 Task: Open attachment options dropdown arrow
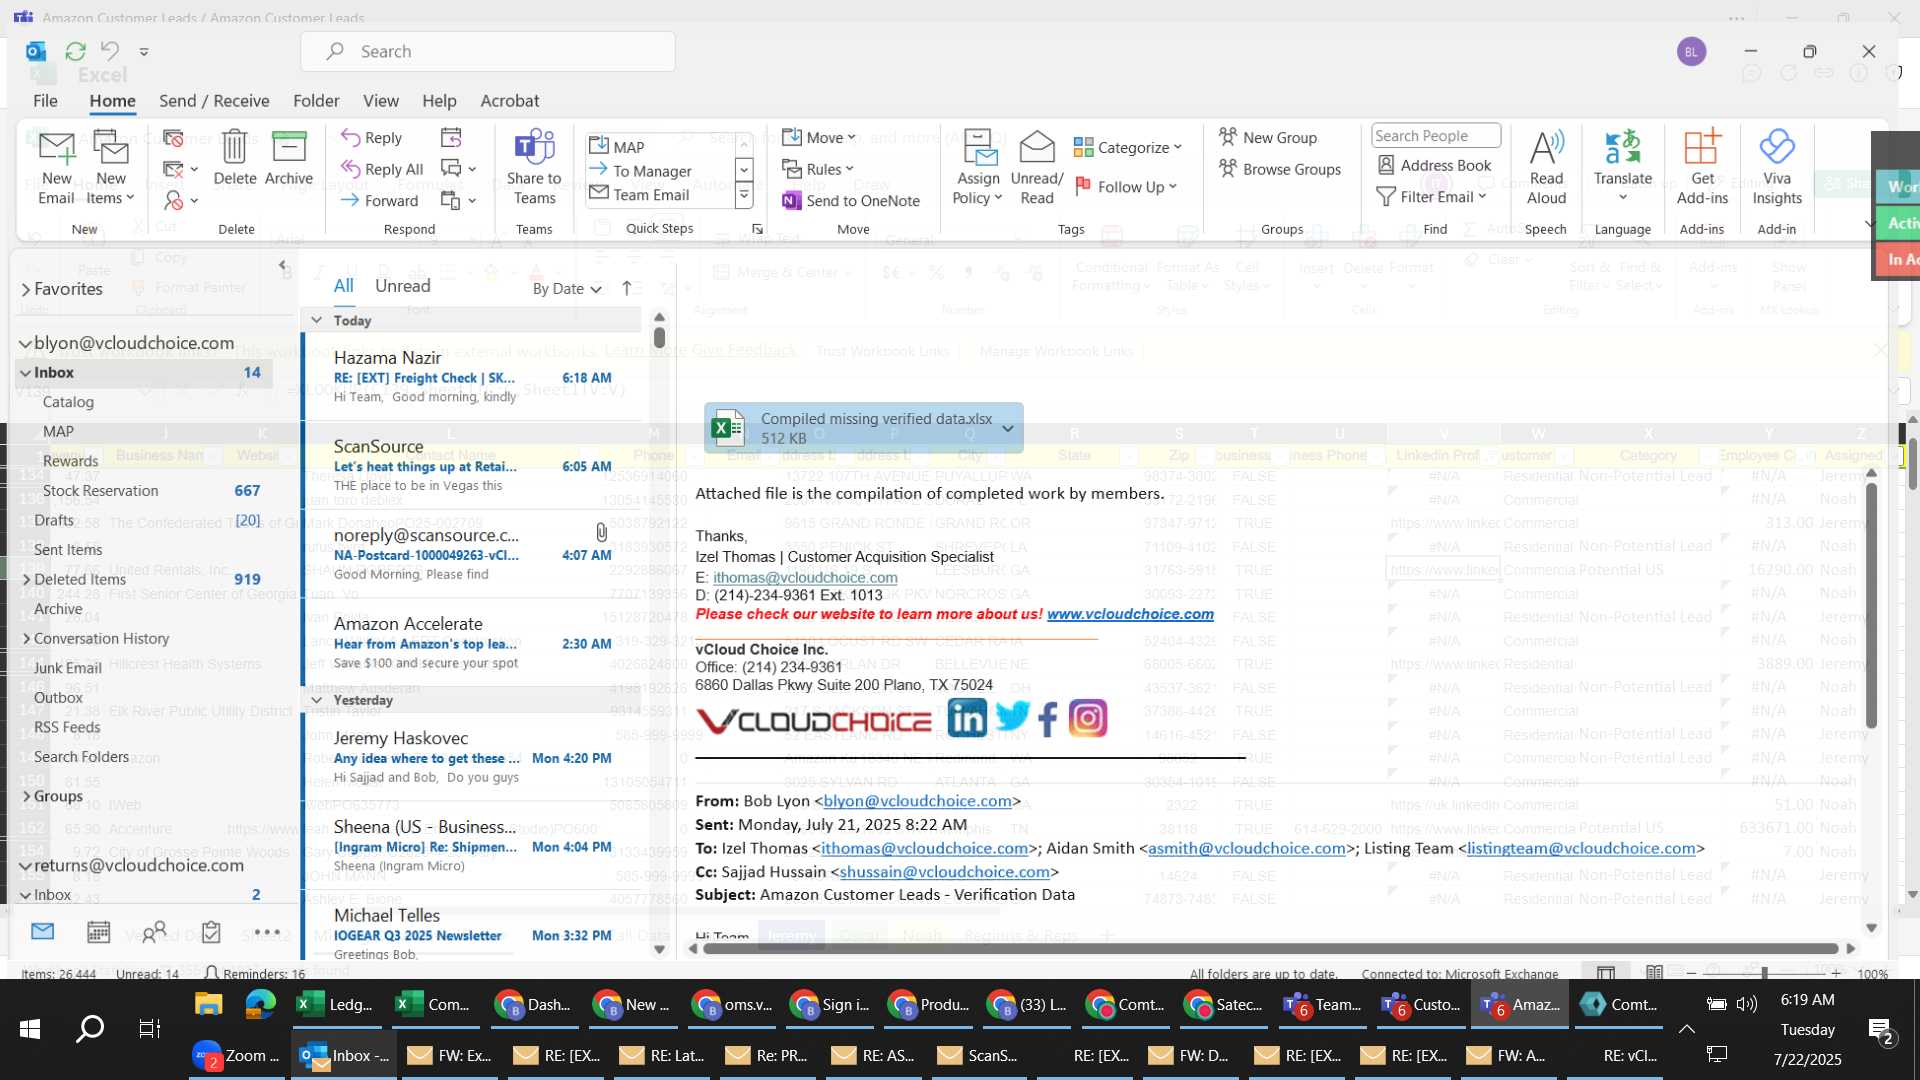1008,428
